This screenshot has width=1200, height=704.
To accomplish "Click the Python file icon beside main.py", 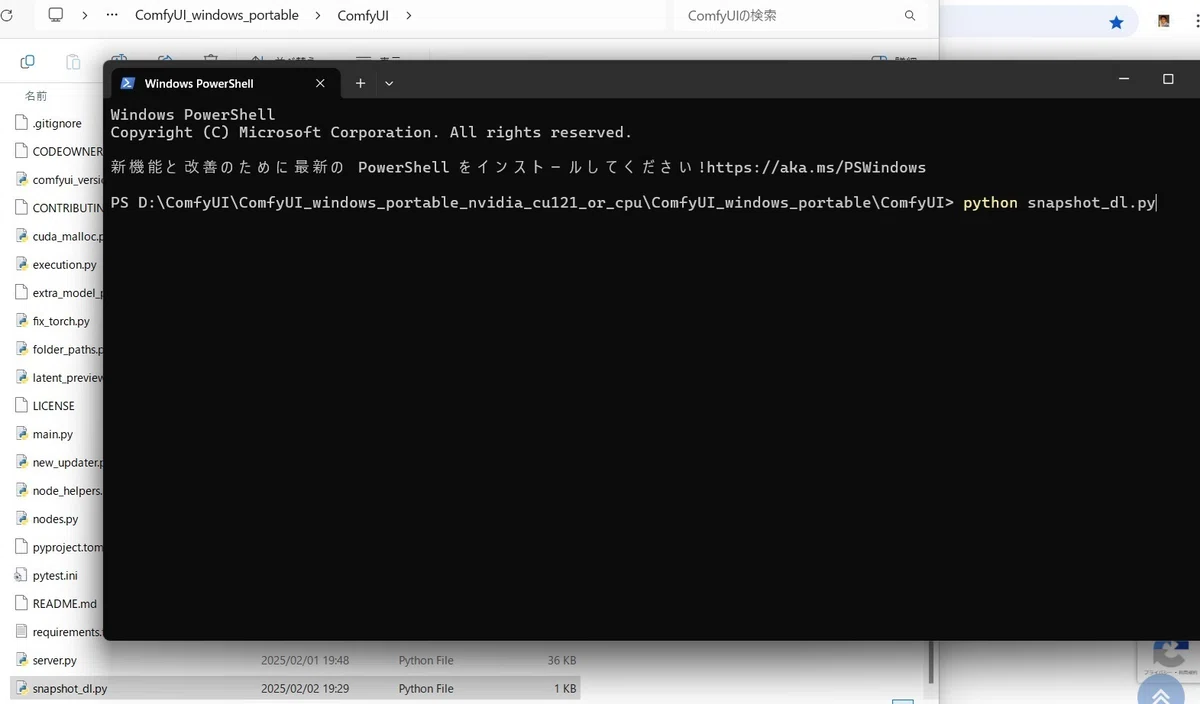I will (x=22, y=434).
